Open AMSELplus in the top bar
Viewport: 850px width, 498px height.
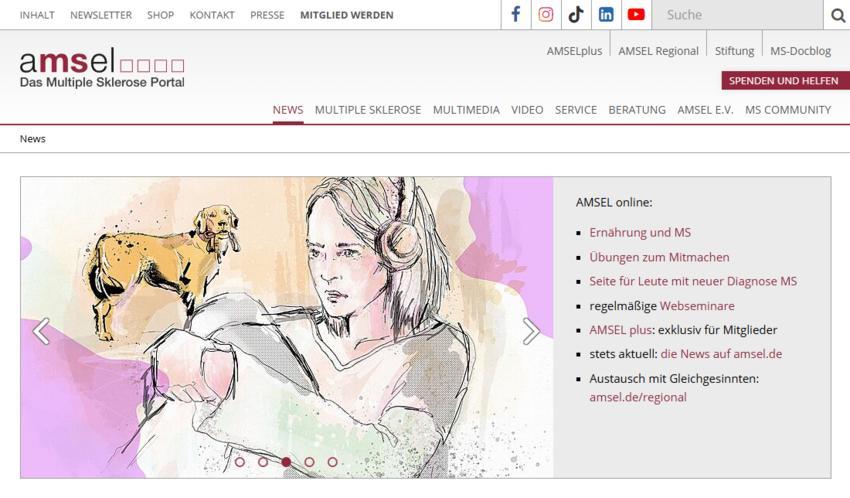(574, 51)
